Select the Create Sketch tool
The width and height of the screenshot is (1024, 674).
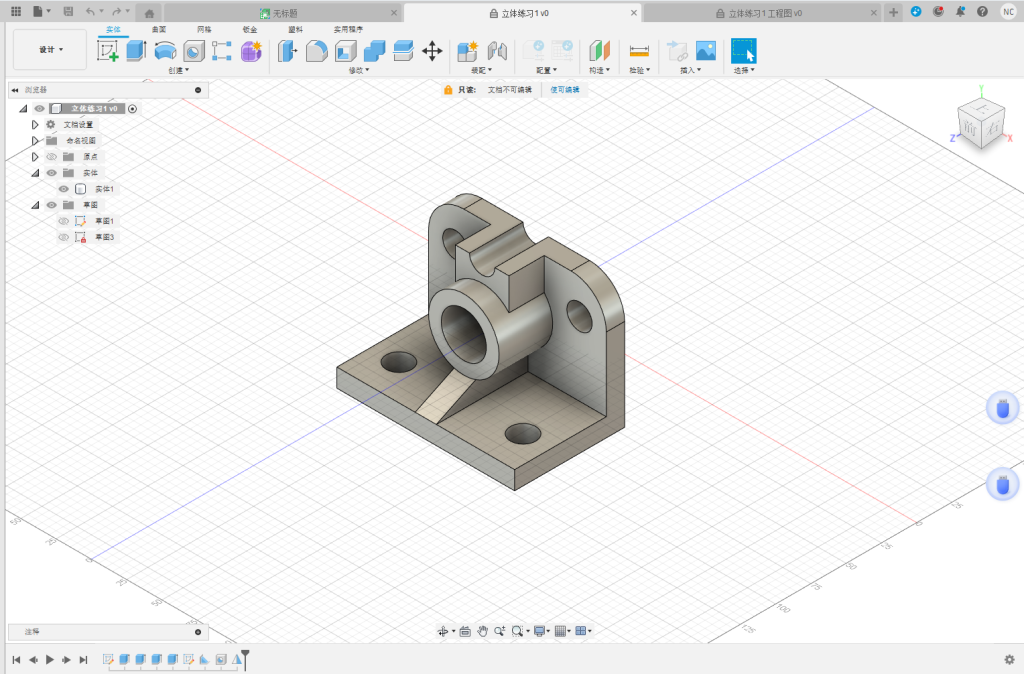(107, 51)
